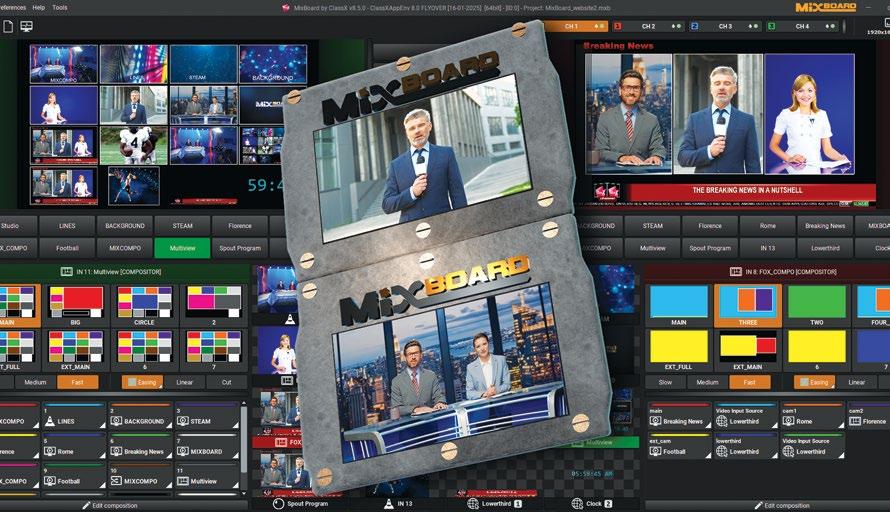890x512 pixels.
Task: Set speed to Medium in FOX_COMPO panel
Action: click(707, 383)
